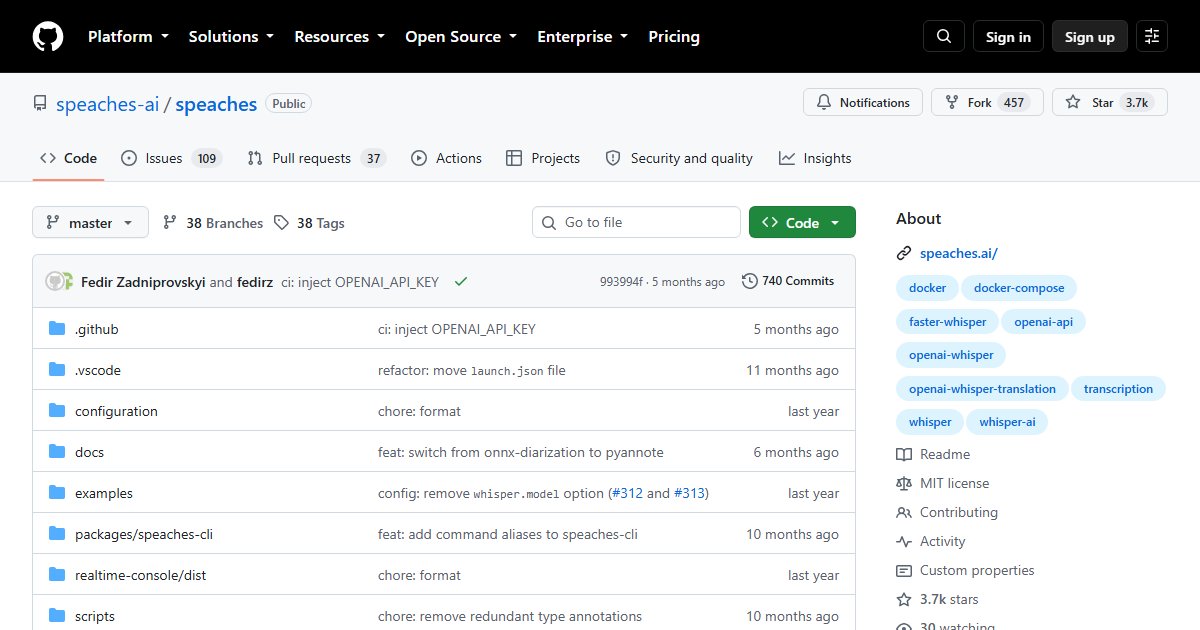Viewport: 1200px width, 630px height.
Task: Click the folder icon beside examples
Action: point(57,493)
